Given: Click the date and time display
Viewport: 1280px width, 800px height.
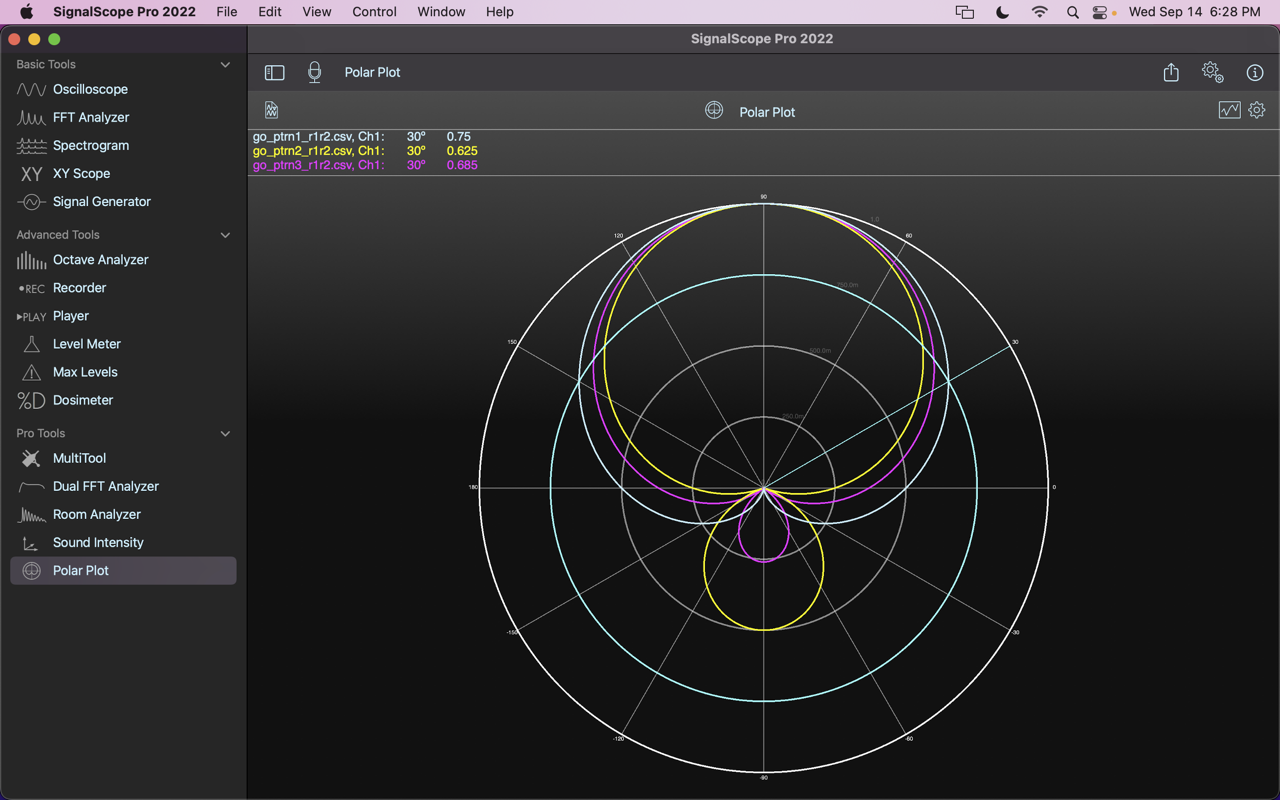Looking at the screenshot, I should click(x=1195, y=12).
